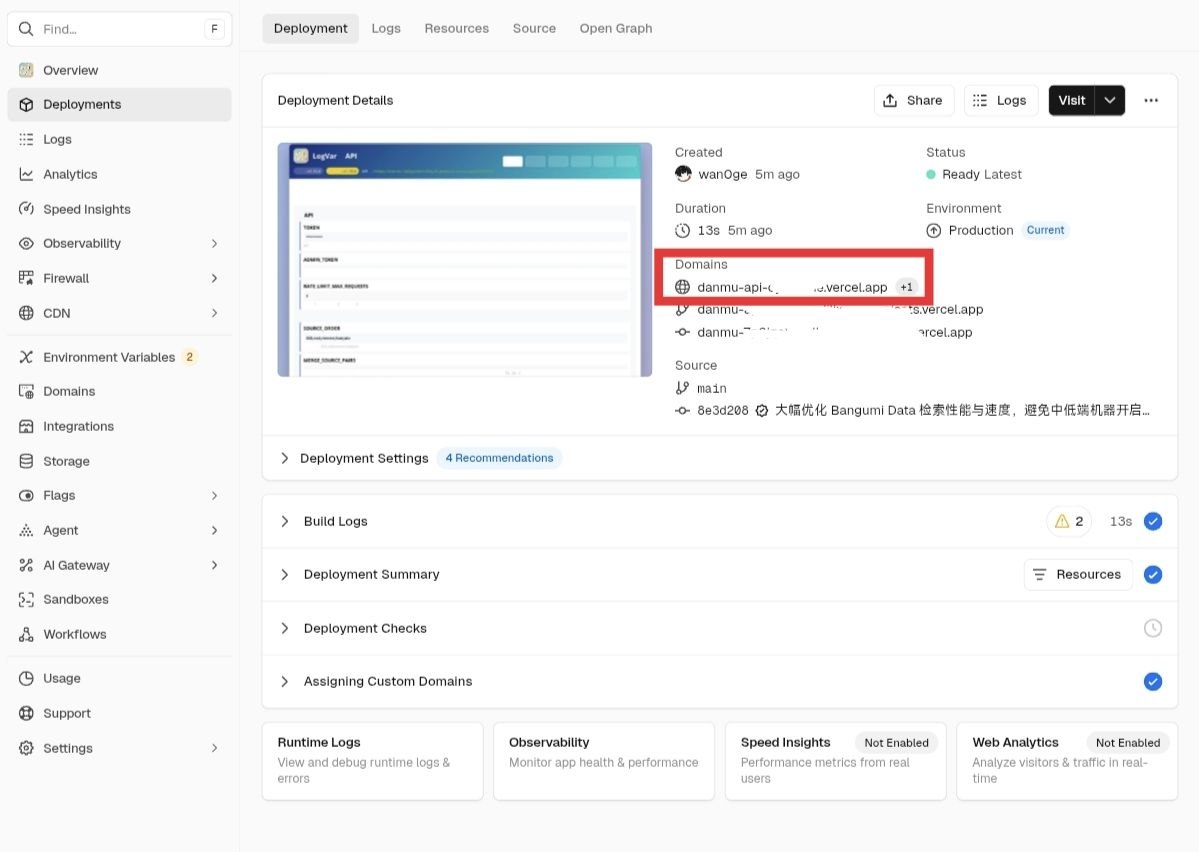This screenshot has width=1199, height=852.
Task: Expand the CDN sidebar submenu chevron
Action: (x=214, y=313)
